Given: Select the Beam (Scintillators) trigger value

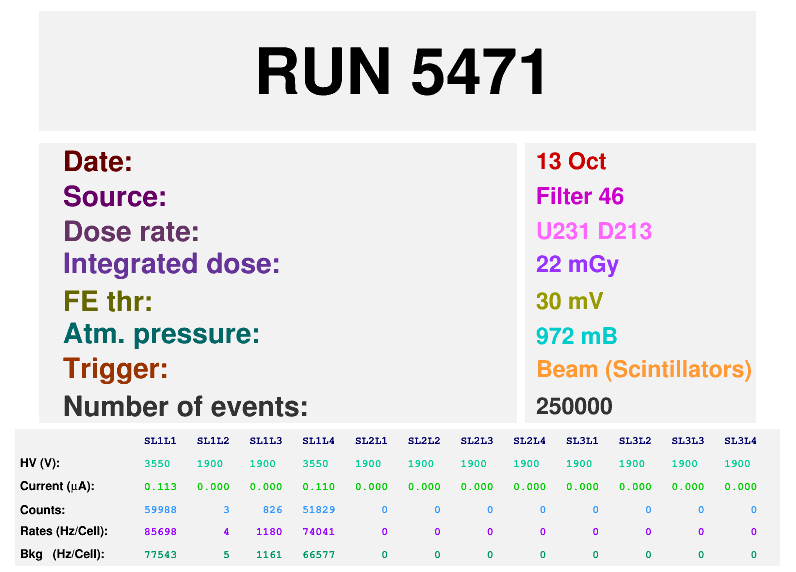Looking at the screenshot, I should (643, 370).
